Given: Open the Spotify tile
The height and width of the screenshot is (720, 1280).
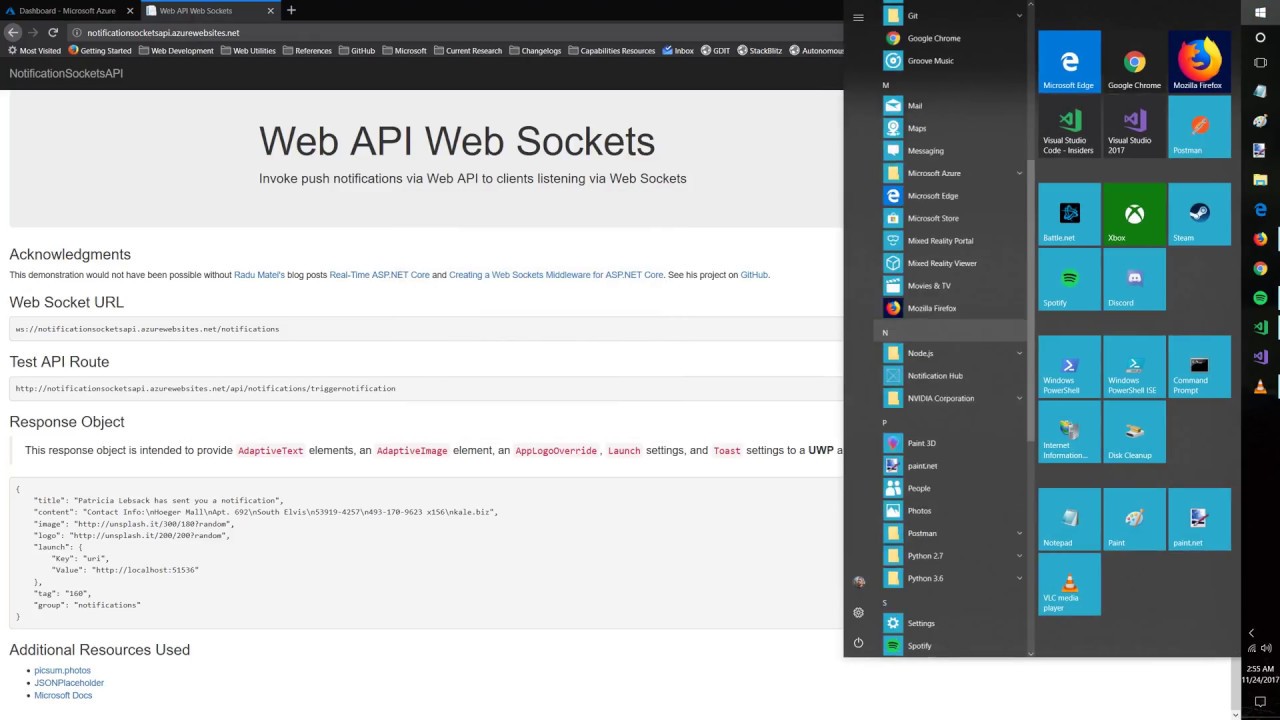Looking at the screenshot, I should click(x=1069, y=279).
